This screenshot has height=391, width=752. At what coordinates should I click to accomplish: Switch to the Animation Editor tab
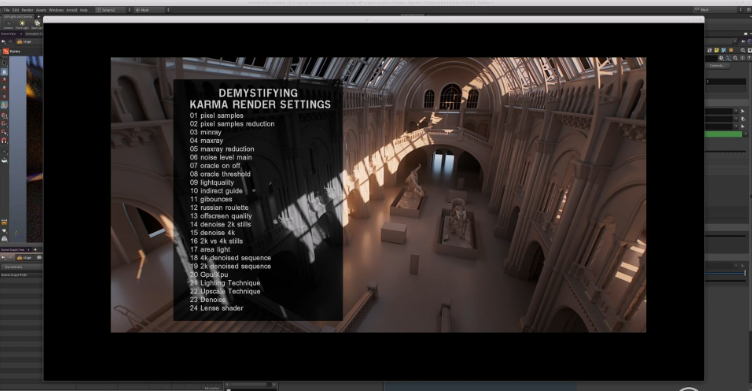point(34,34)
